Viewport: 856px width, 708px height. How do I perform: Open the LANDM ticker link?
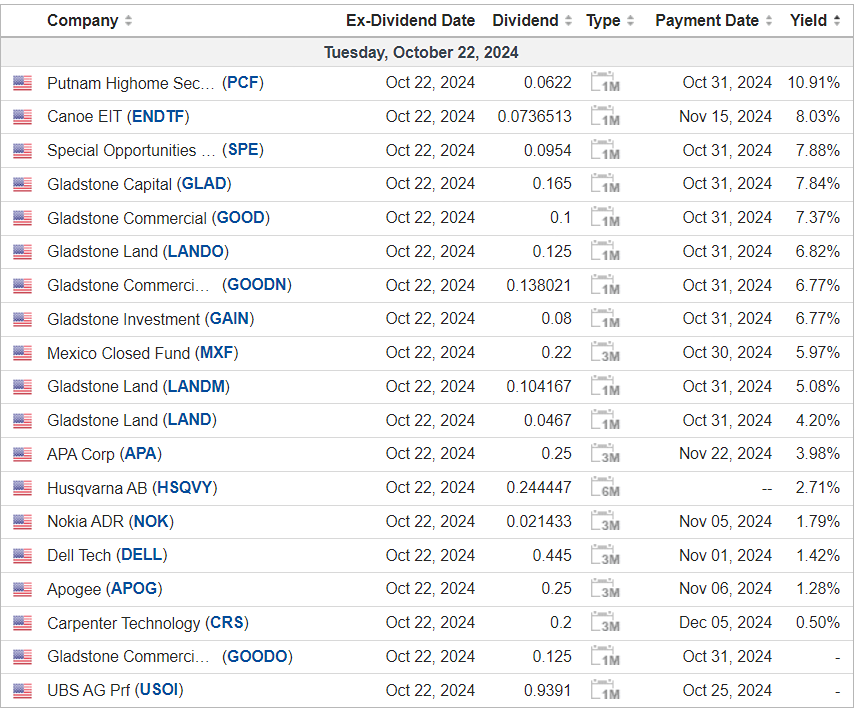tap(196, 386)
